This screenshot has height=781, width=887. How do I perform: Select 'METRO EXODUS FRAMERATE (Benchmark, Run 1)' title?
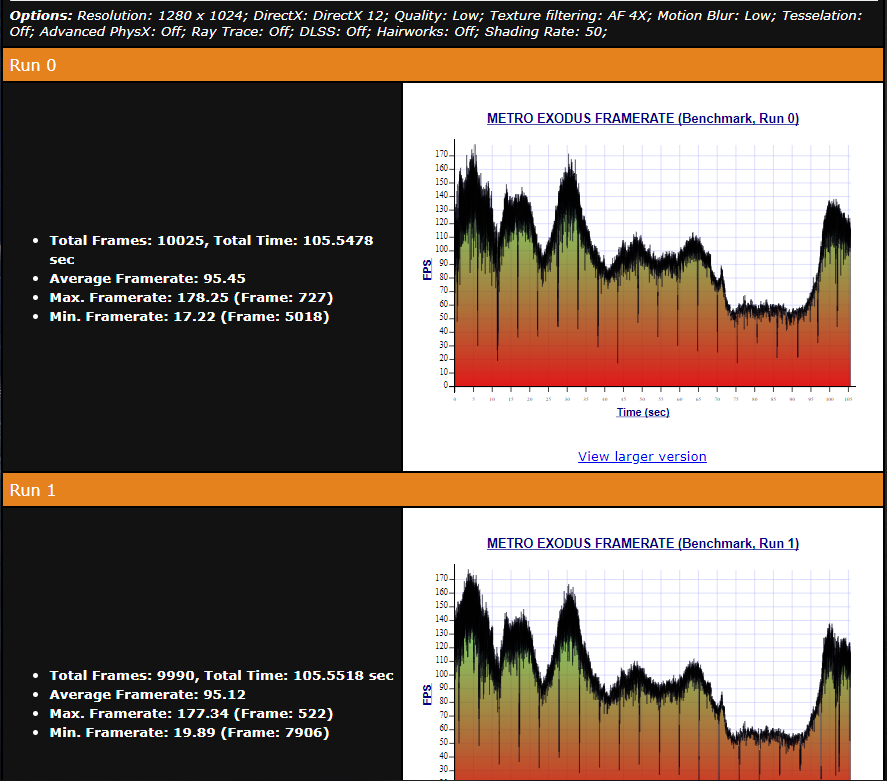tap(643, 543)
